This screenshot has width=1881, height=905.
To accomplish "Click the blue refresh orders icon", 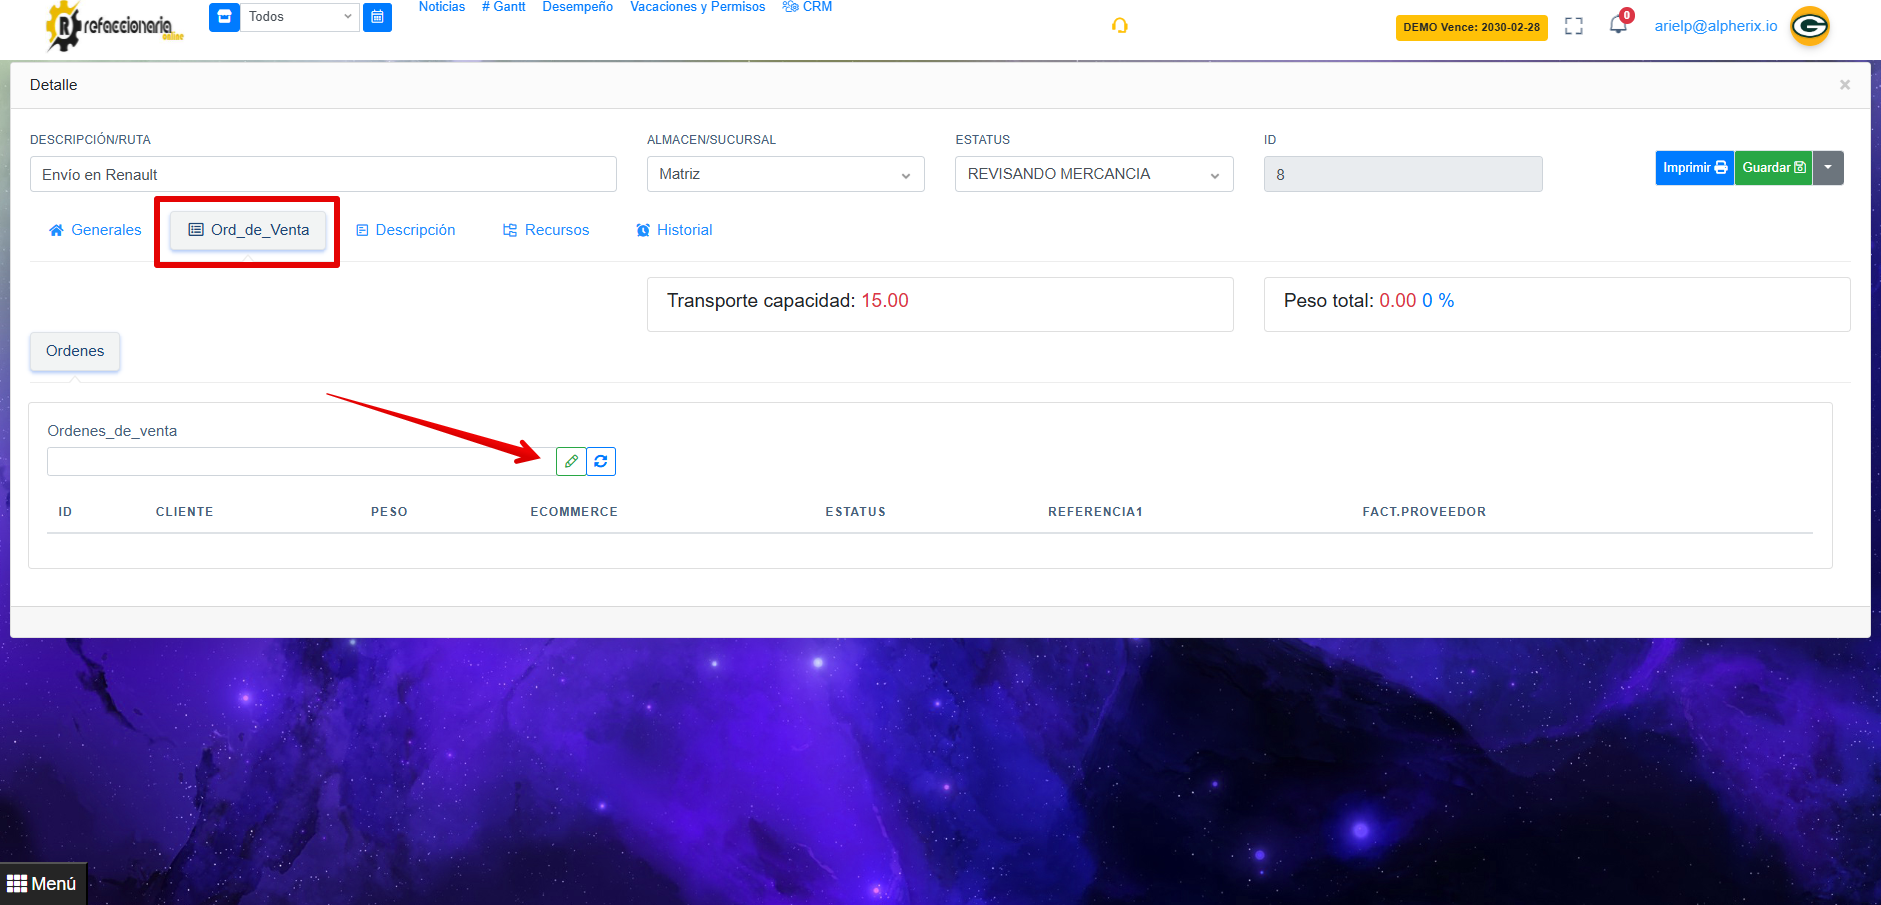I will click(x=601, y=461).
